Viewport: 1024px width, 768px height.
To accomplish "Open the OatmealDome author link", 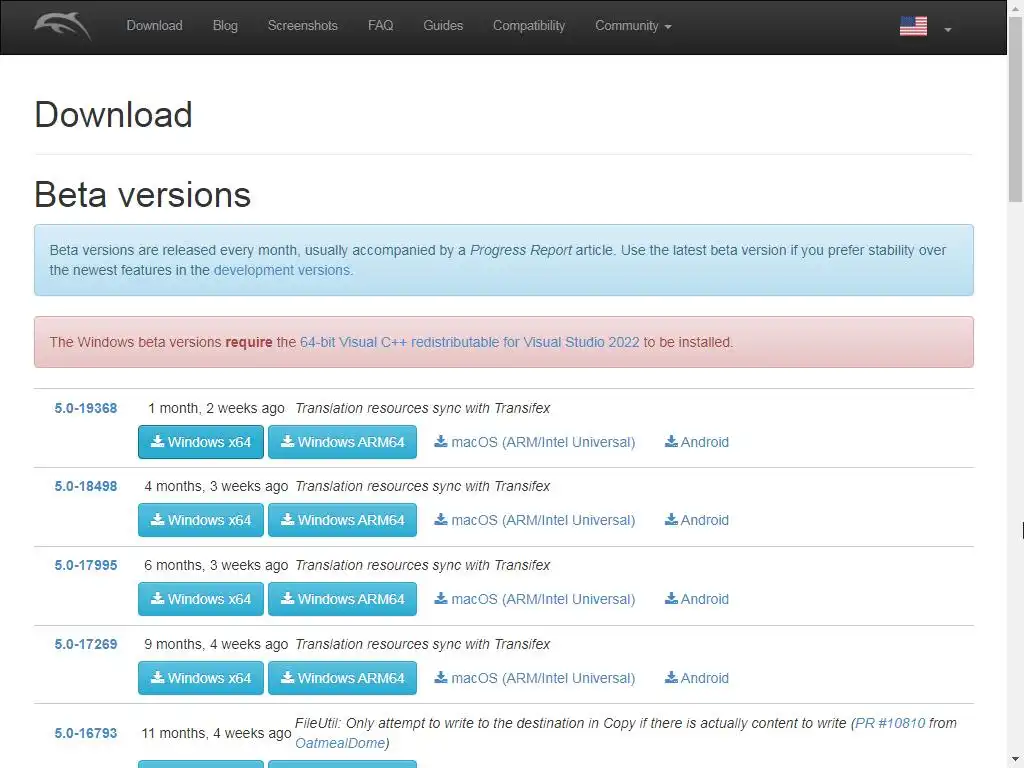I will (340, 743).
